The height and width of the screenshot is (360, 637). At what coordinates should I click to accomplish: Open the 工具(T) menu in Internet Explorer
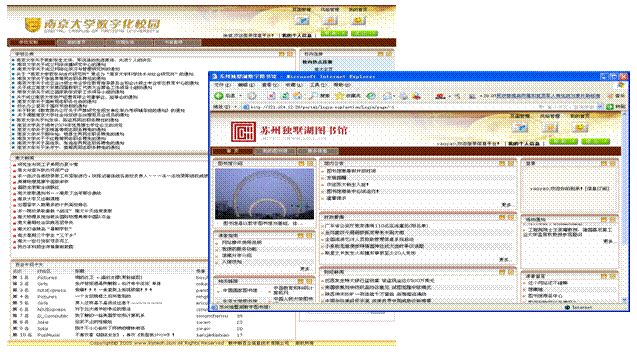pyautogui.click(x=318, y=85)
